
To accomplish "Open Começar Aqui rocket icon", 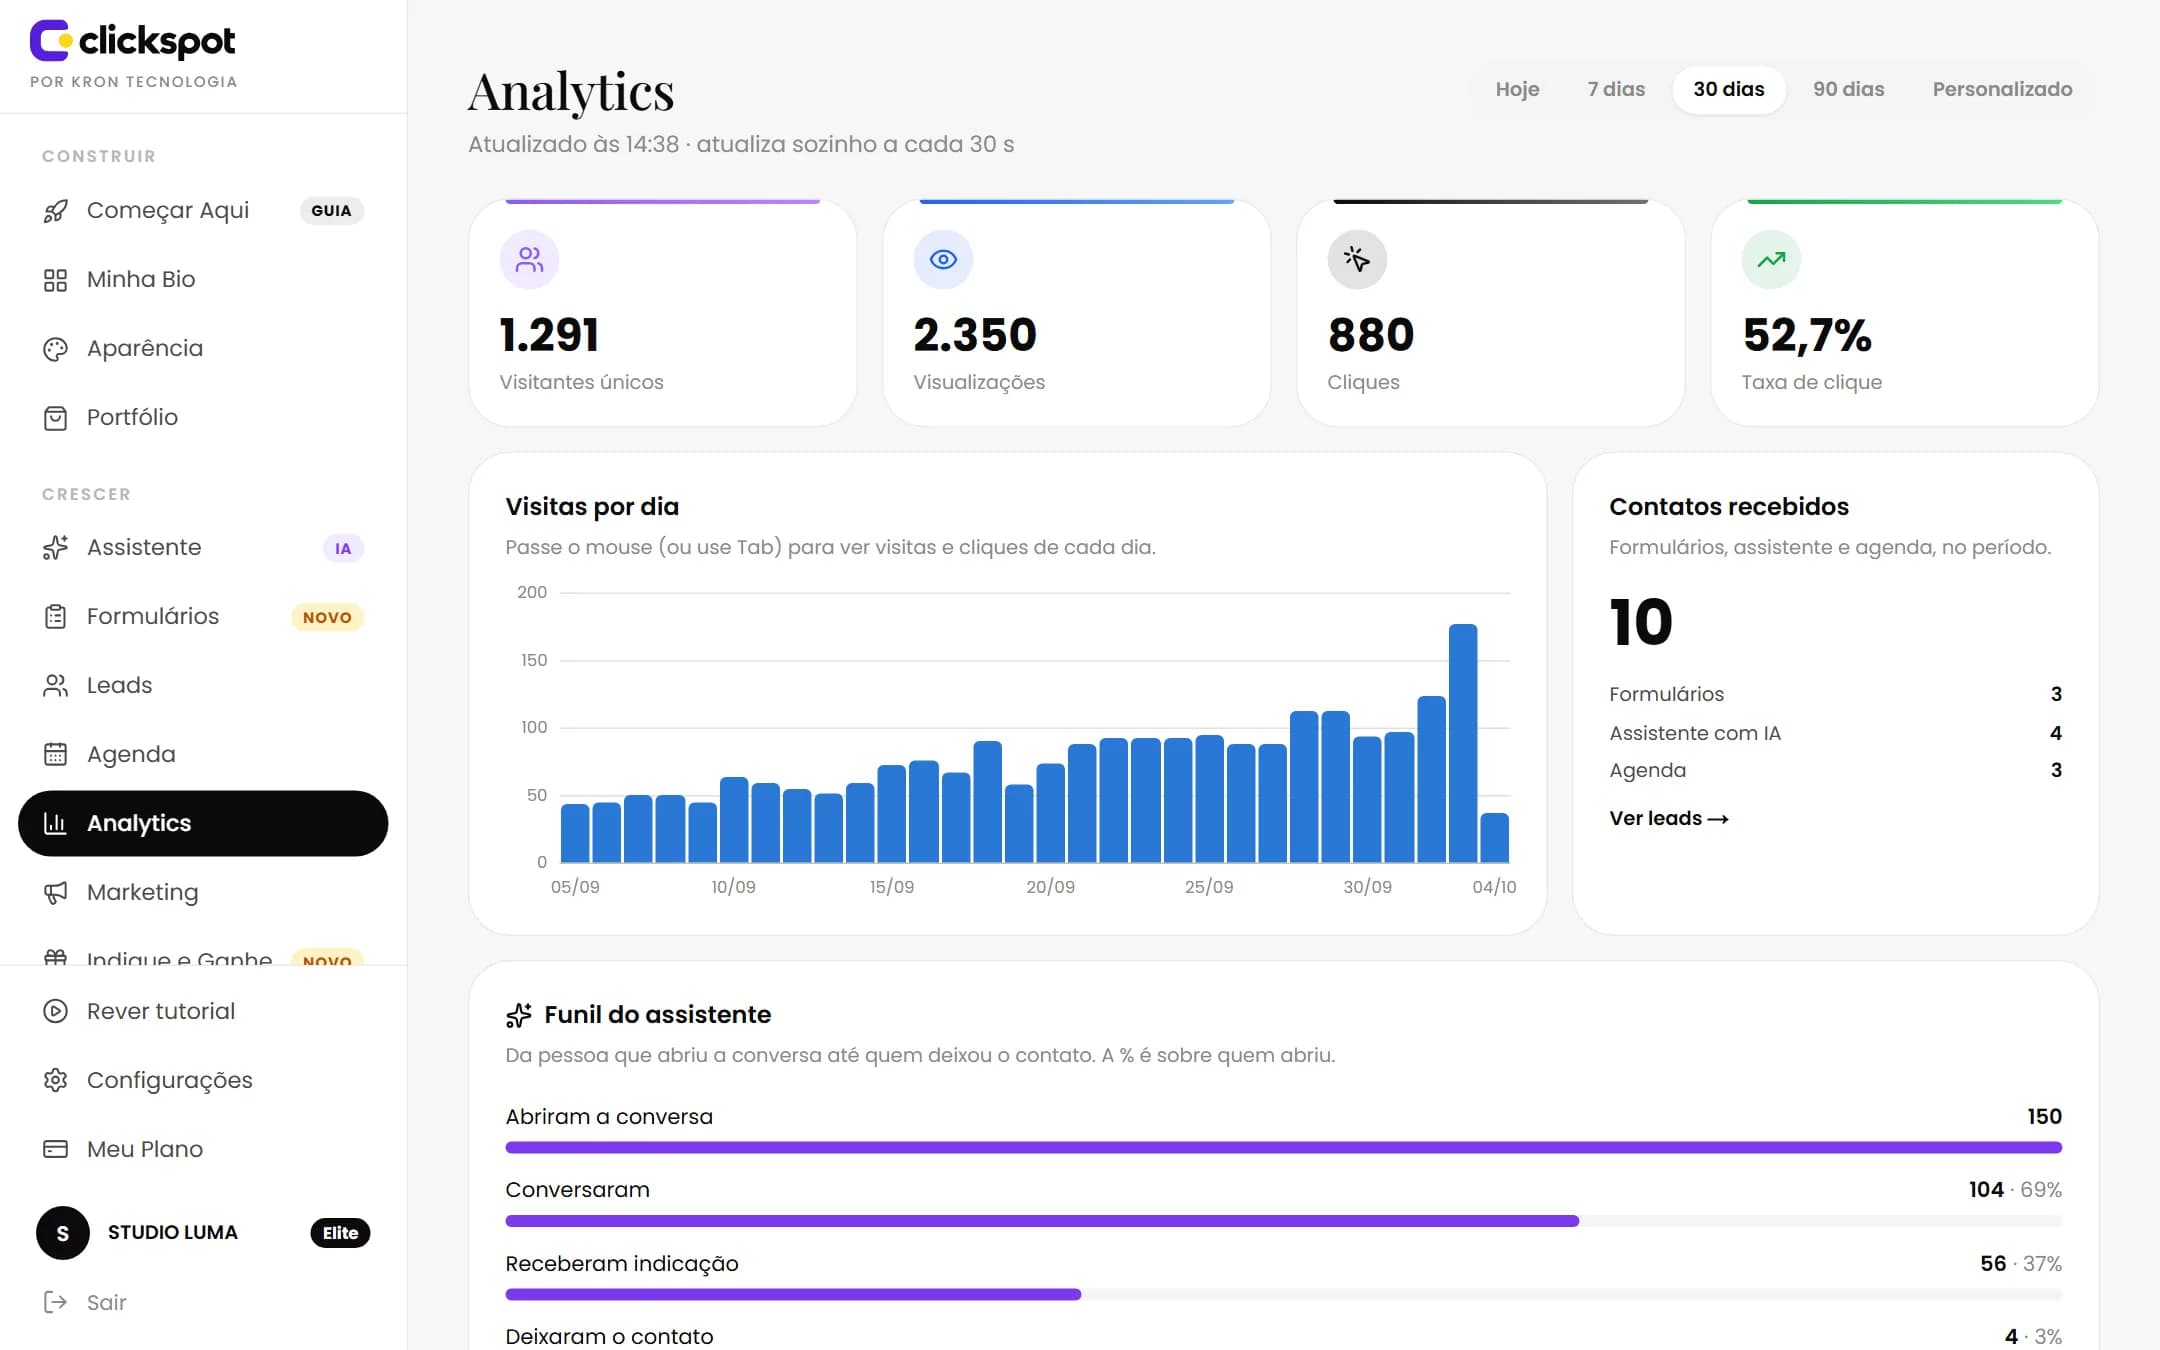I will point(56,211).
